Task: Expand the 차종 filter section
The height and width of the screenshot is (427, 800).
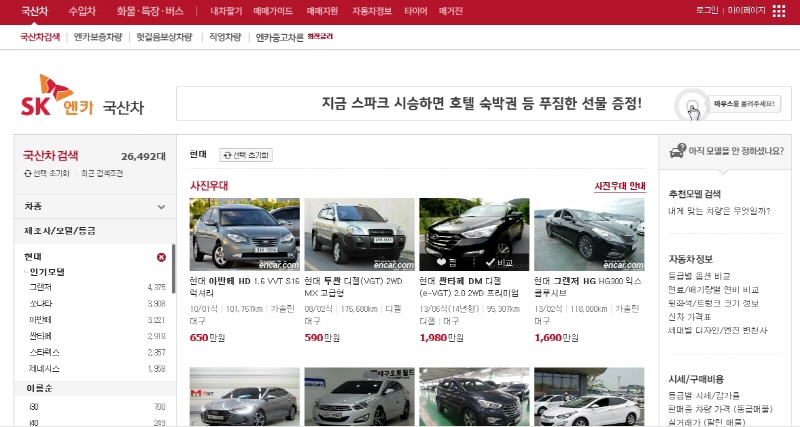Action: click(x=95, y=207)
